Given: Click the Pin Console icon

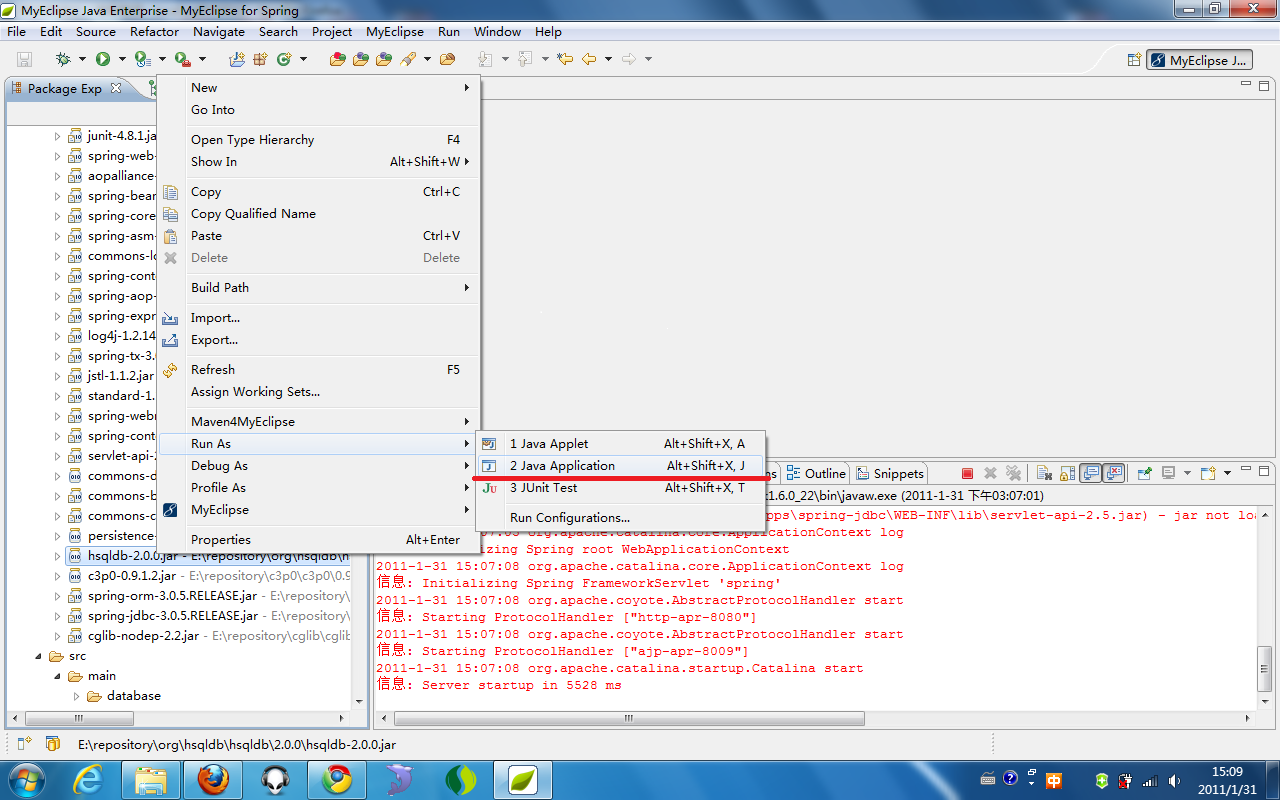Looking at the screenshot, I should click(1144, 473).
